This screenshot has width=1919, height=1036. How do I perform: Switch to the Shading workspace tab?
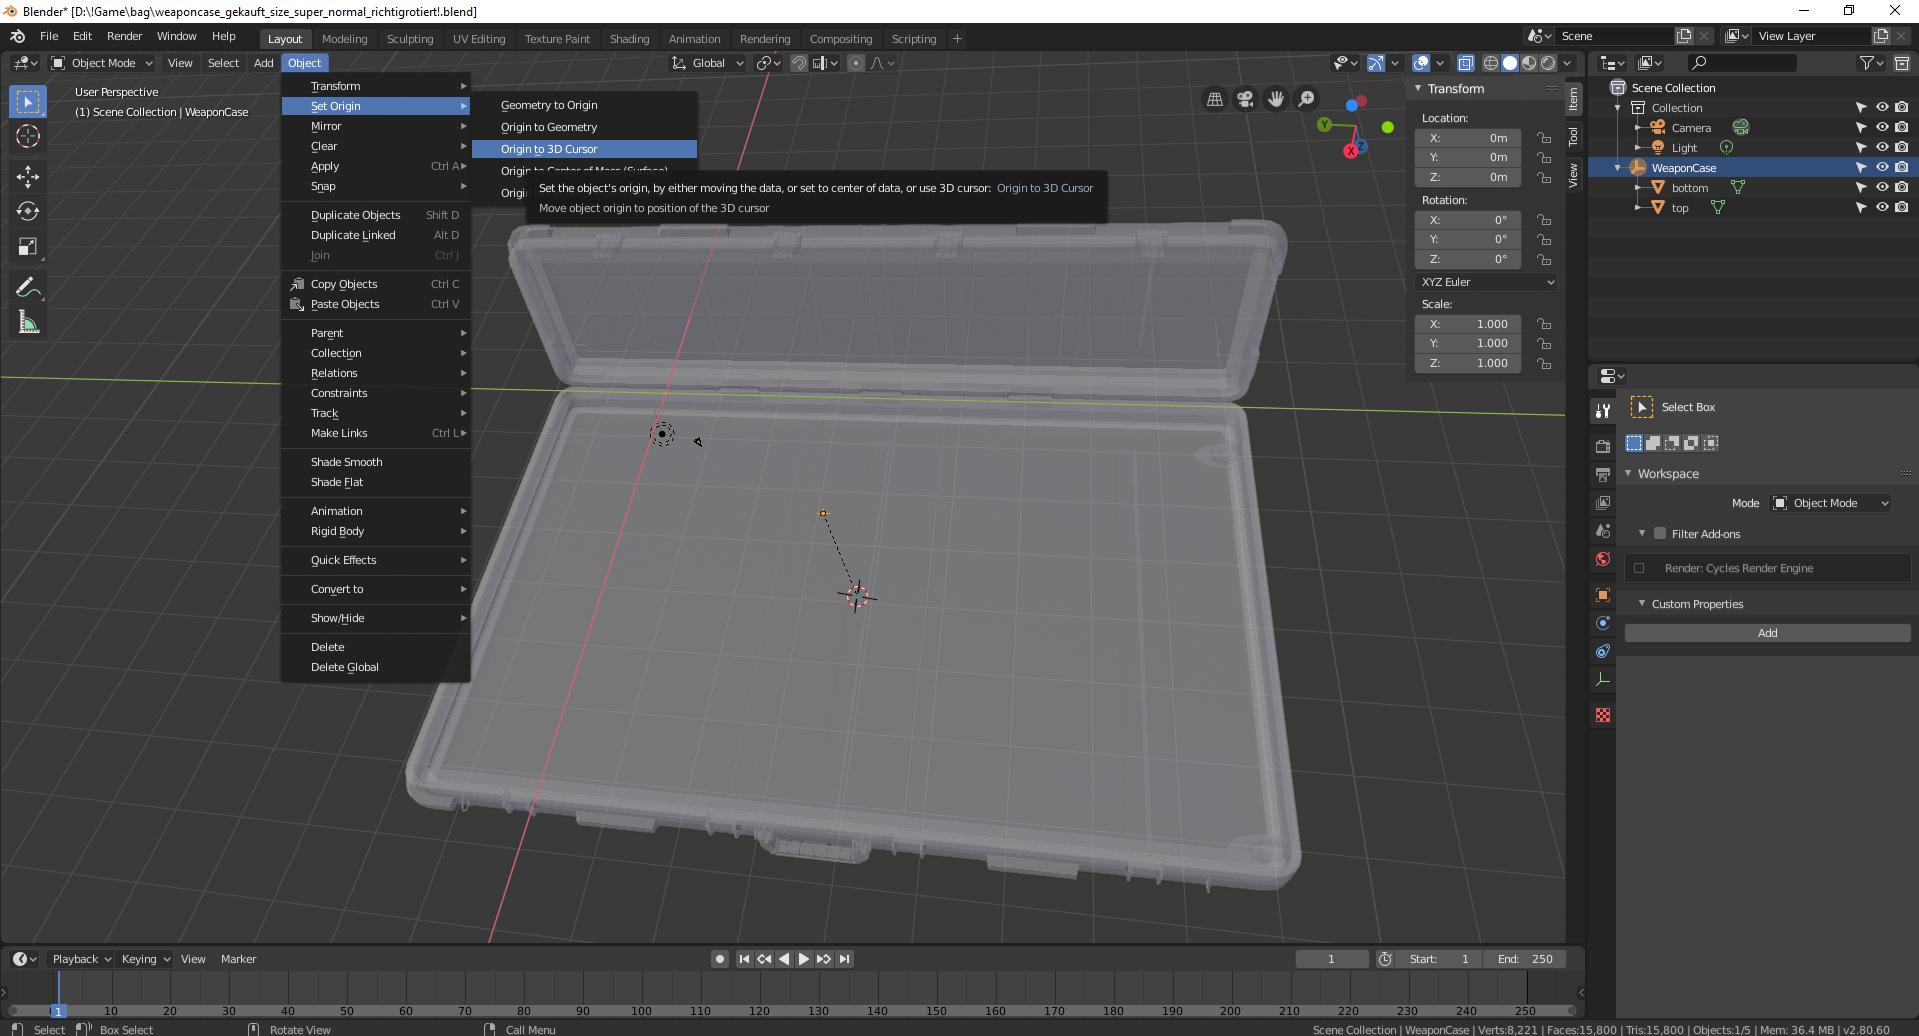point(629,38)
